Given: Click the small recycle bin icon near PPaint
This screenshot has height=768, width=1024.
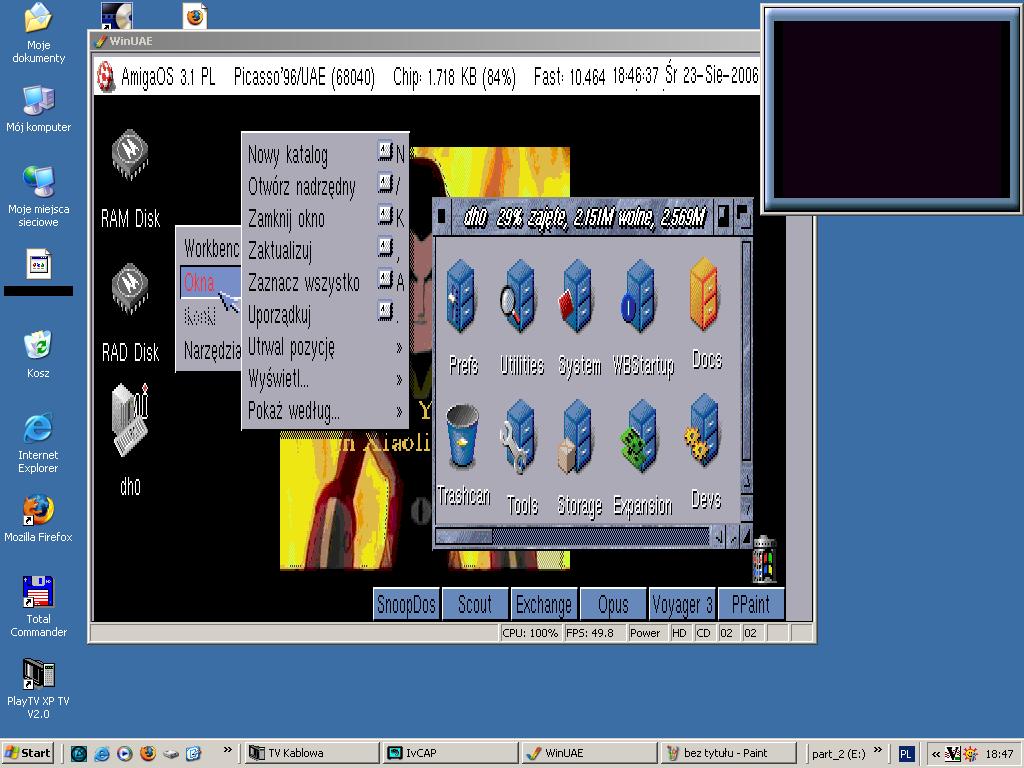Looking at the screenshot, I should pyautogui.click(x=765, y=559).
